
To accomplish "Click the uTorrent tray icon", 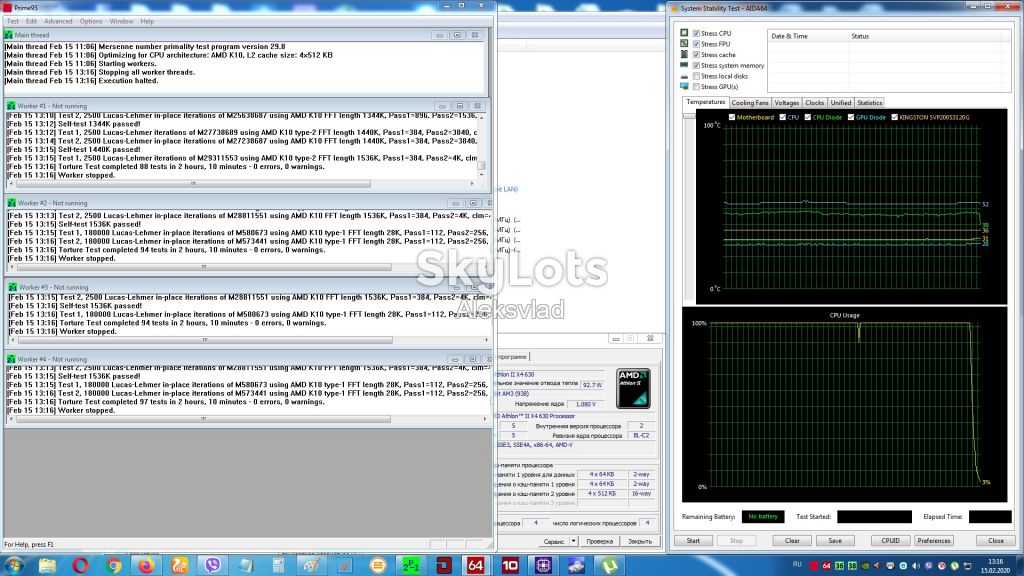I will [954, 566].
